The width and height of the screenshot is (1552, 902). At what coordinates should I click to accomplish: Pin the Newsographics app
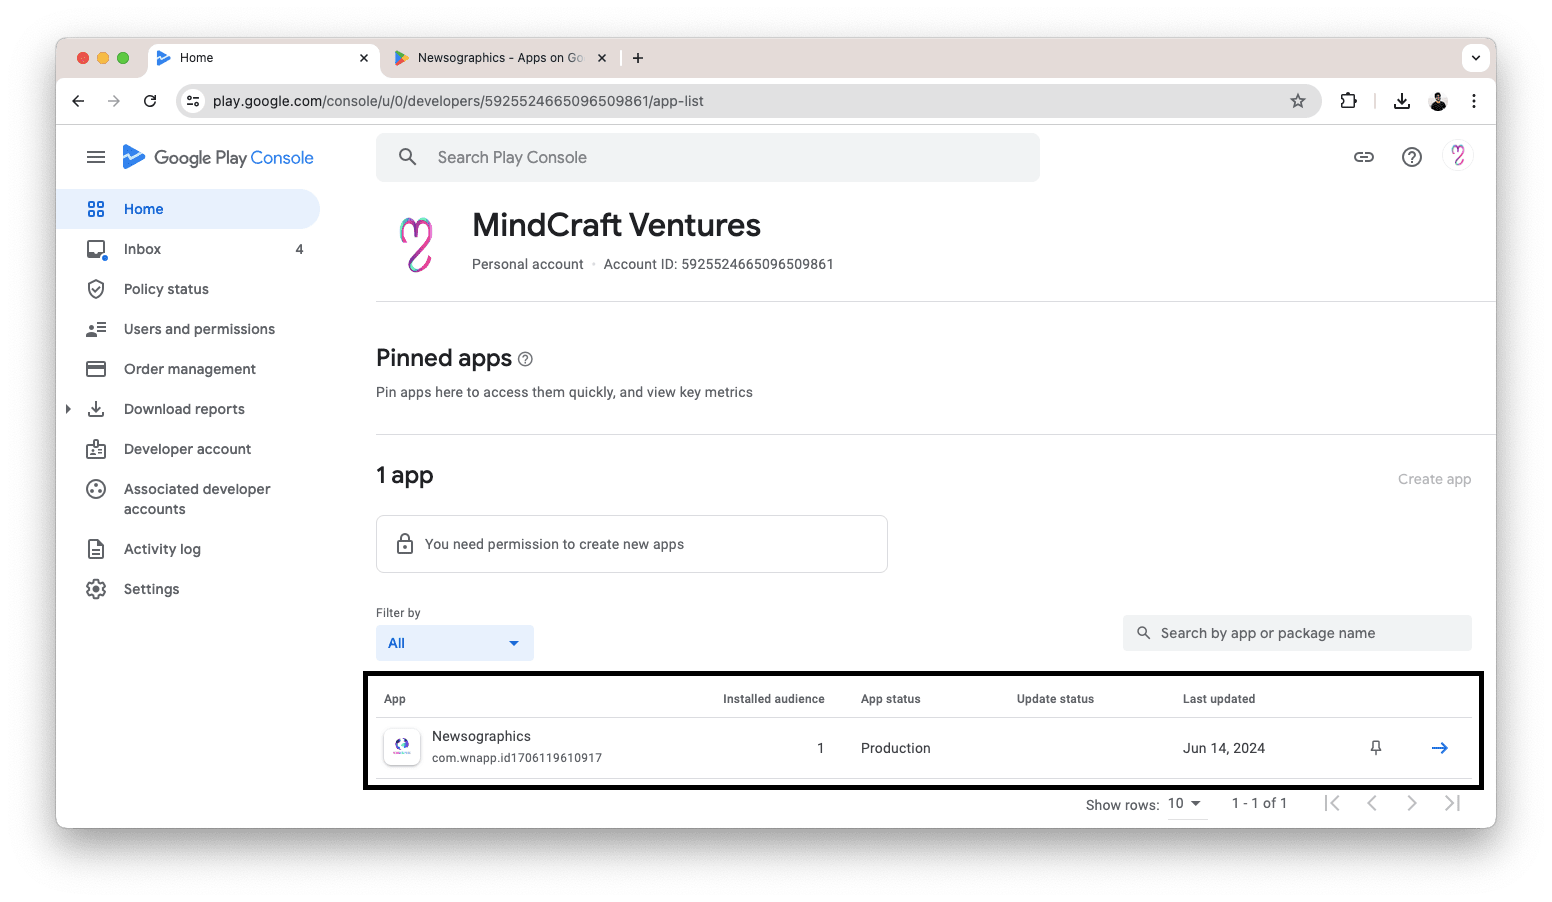pyautogui.click(x=1375, y=748)
